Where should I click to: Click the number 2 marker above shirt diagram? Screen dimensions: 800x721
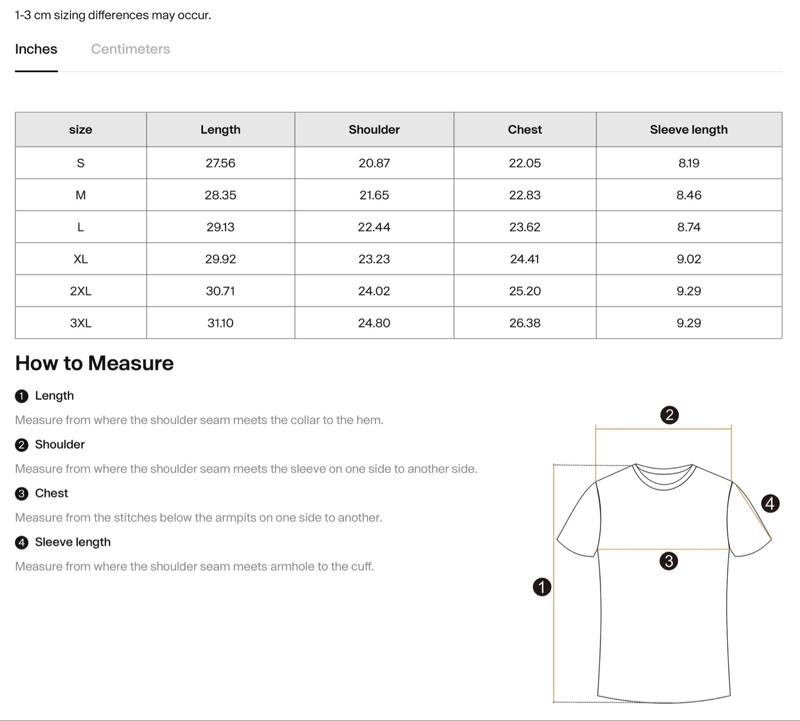click(x=670, y=415)
